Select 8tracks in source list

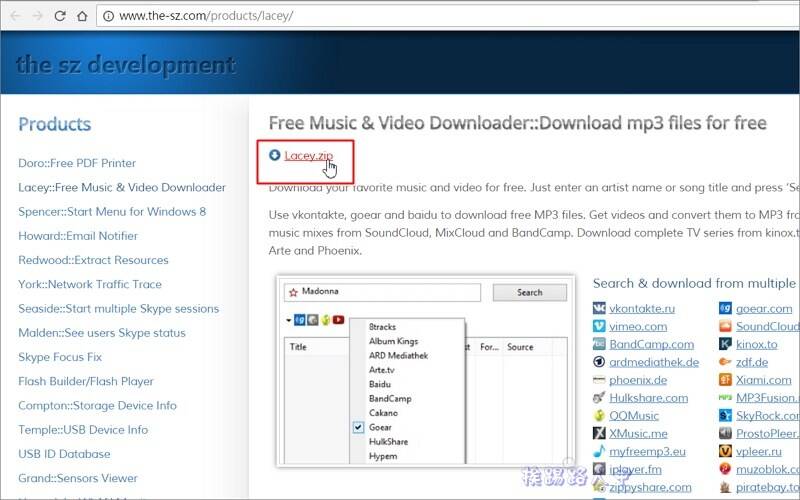point(382,327)
